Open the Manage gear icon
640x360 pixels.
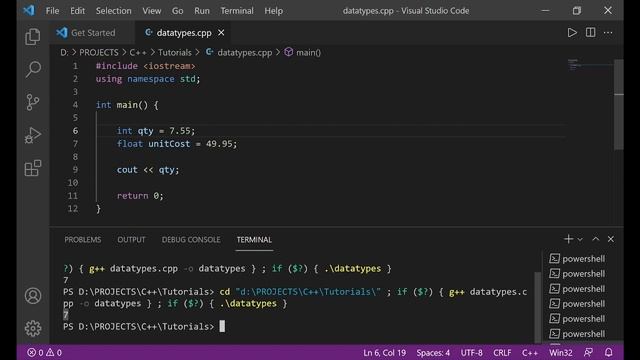(33, 328)
